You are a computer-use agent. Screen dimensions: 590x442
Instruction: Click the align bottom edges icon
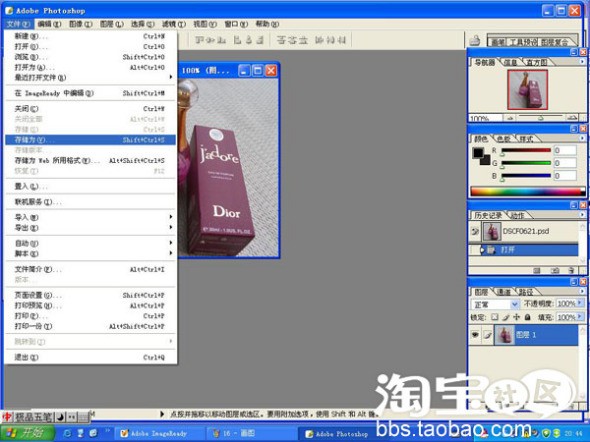tap(222, 40)
